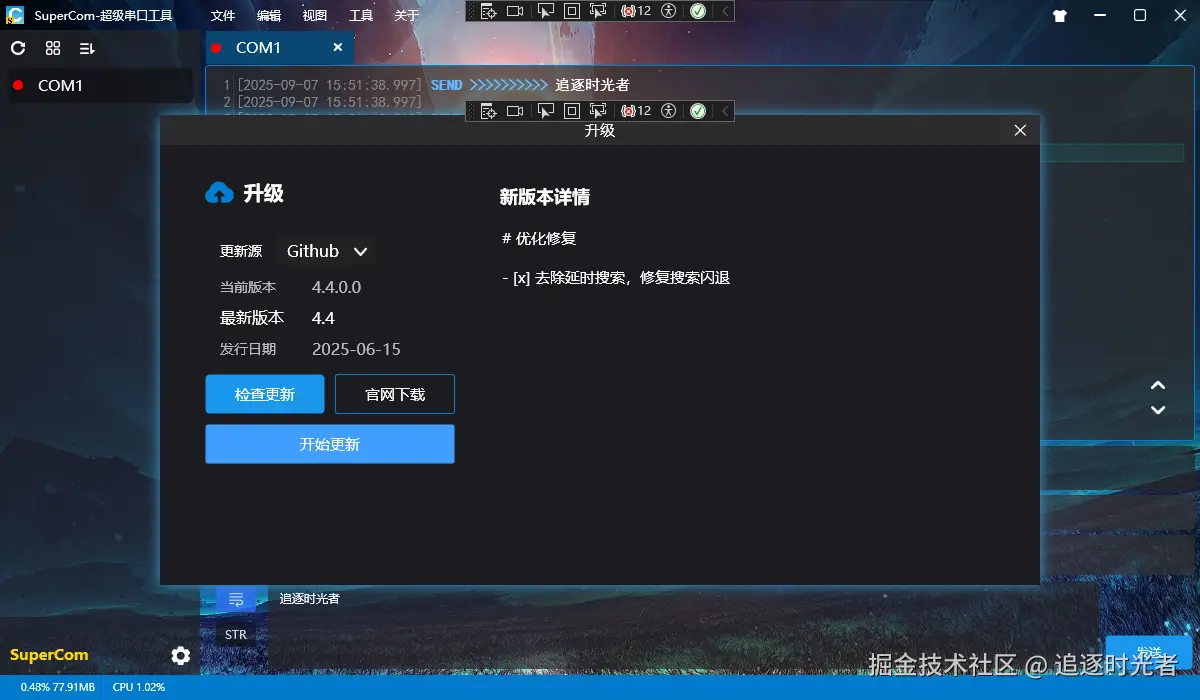Viewport: 1200px width, 700px height.
Task: Click the 新版本详情 heading
Action: [x=545, y=197]
